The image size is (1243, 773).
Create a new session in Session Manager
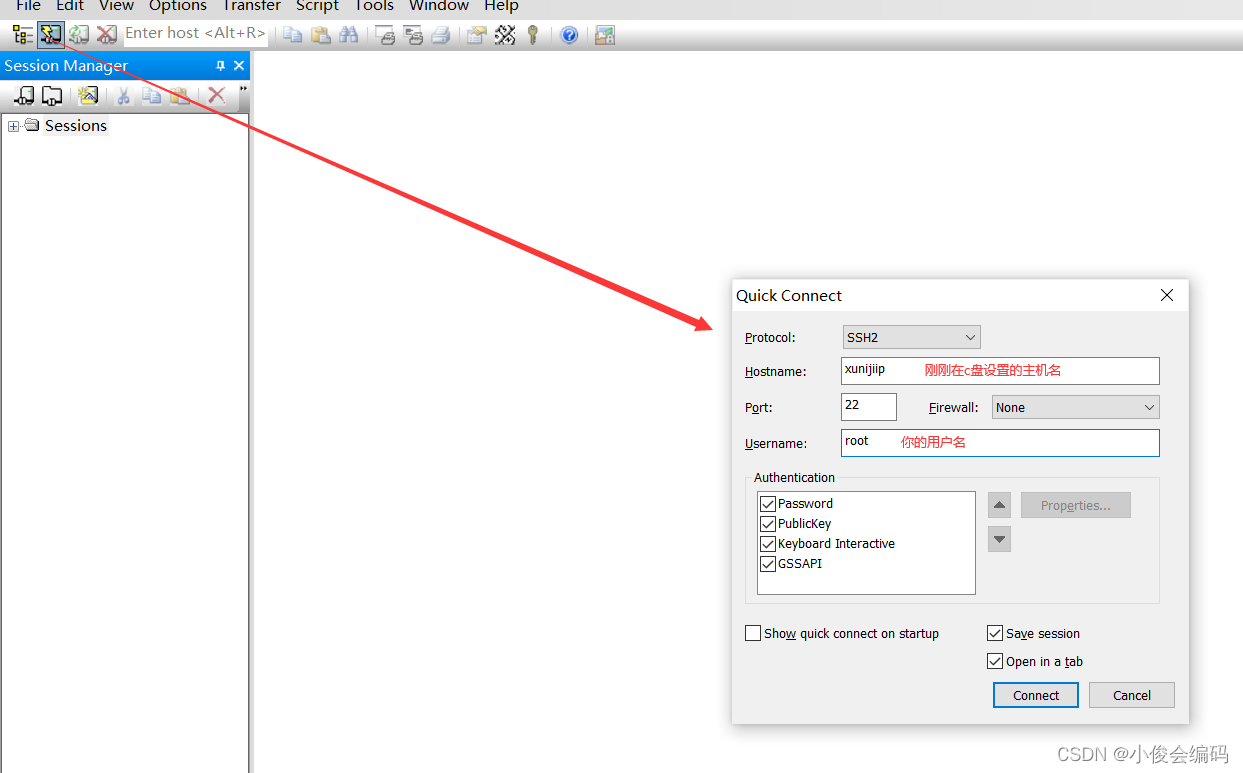click(x=88, y=95)
